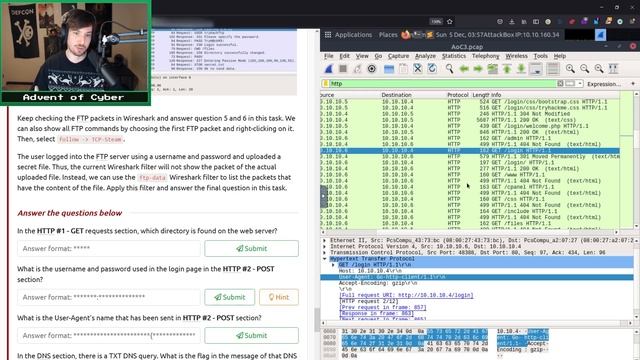Expand the Ethernet II details row
Image resolution: width=640 pixels, height=360 pixels.
[x=325, y=240]
